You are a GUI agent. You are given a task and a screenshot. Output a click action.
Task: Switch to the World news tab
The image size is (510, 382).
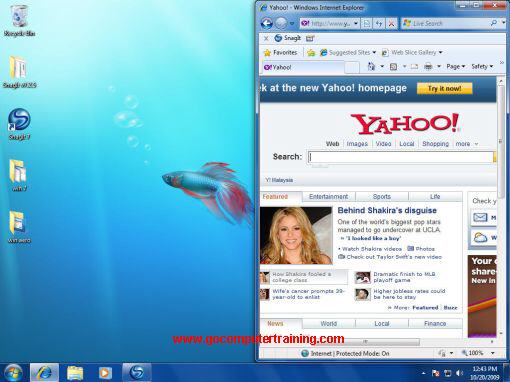pos(328,324)
